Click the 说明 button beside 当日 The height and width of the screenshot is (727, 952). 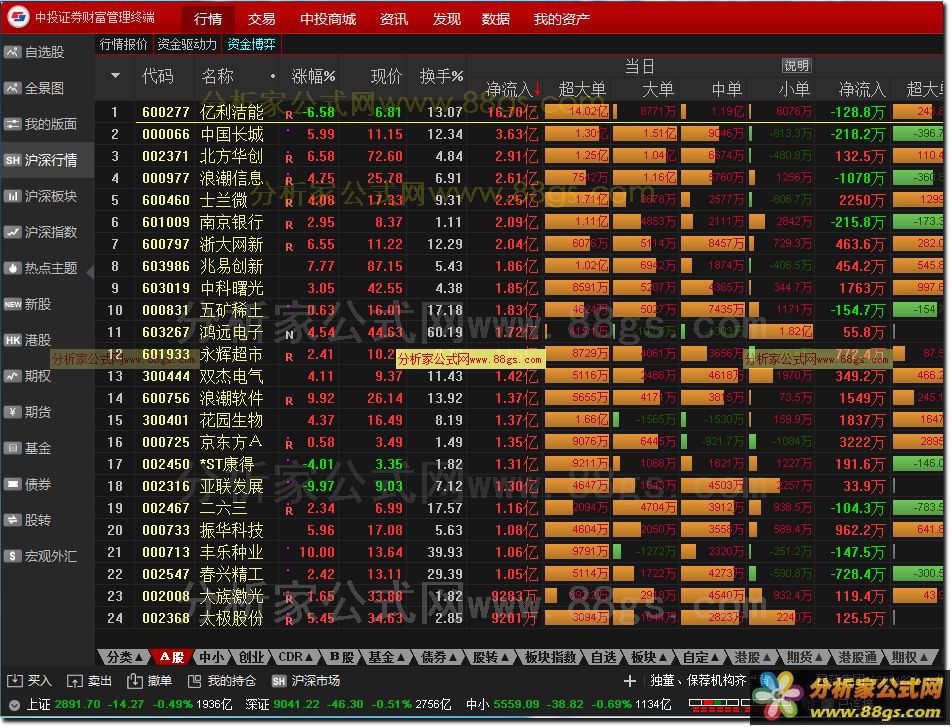pyautogui.click(x=796, y=66)
